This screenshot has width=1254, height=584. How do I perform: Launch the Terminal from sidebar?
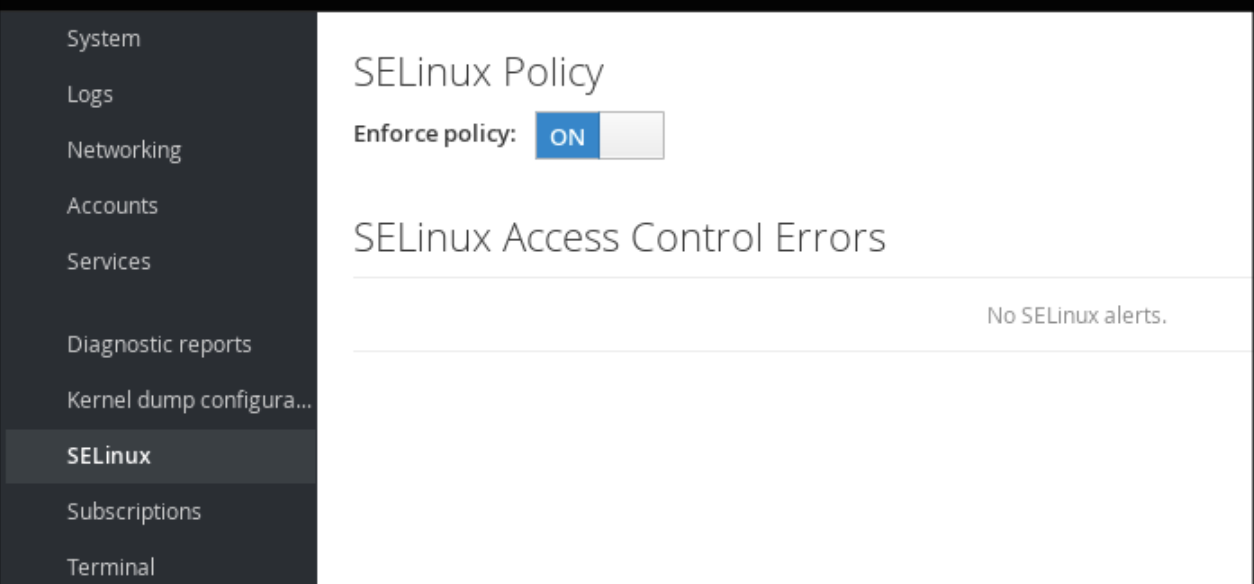click(111, 567)
